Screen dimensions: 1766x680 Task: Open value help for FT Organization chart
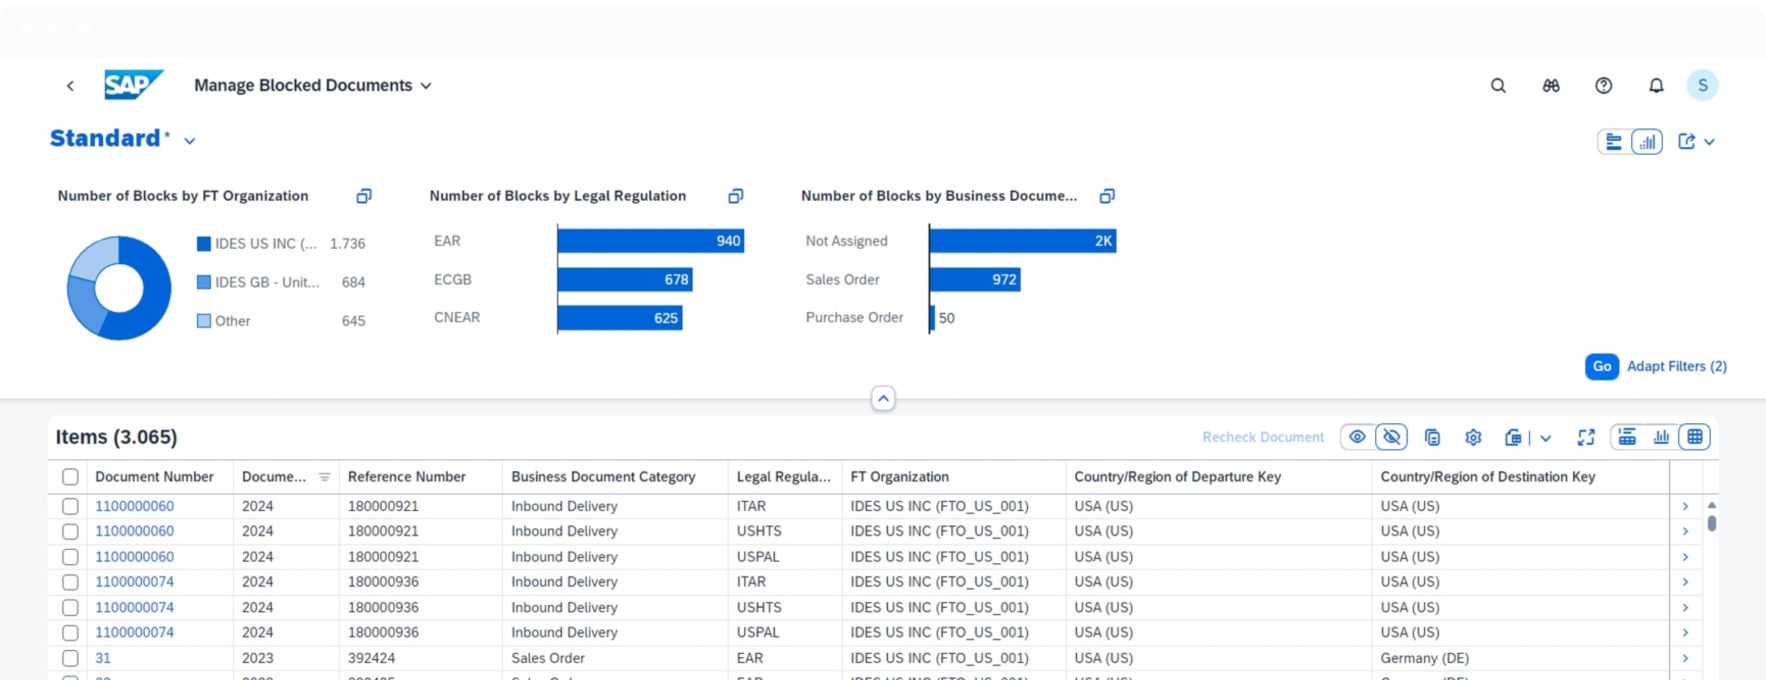(x=364, y=196)
